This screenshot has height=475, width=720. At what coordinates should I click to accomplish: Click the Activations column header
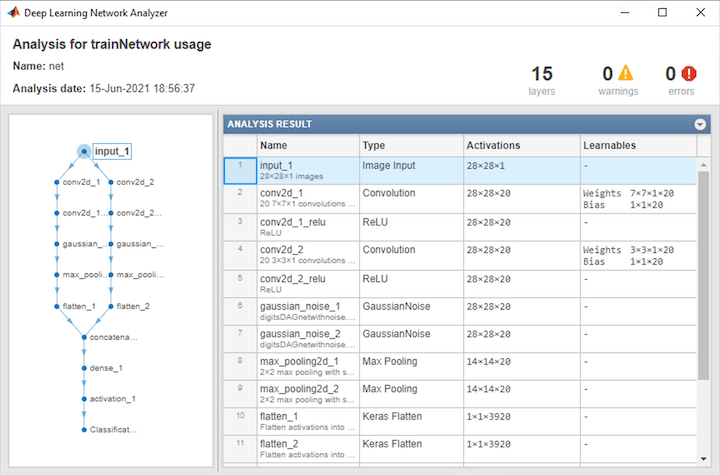(520, 145)
